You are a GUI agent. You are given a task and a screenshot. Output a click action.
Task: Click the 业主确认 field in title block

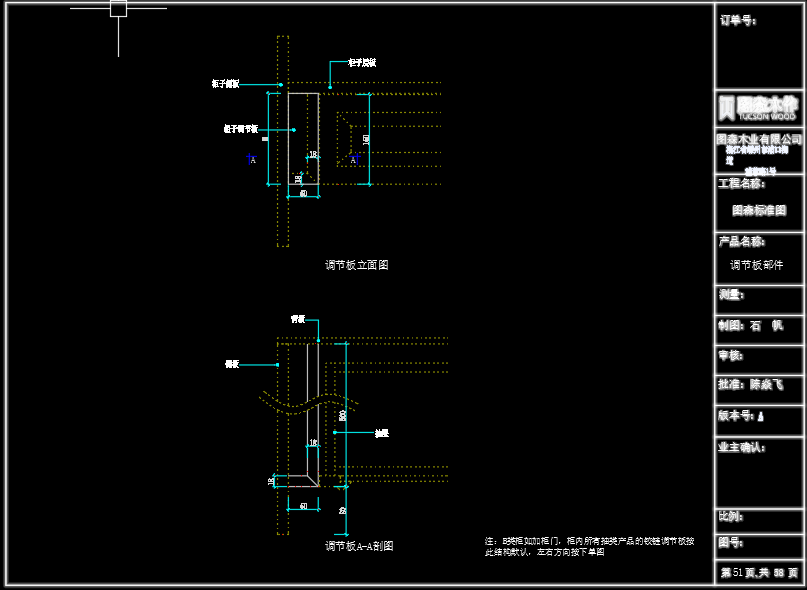point(741,447)
